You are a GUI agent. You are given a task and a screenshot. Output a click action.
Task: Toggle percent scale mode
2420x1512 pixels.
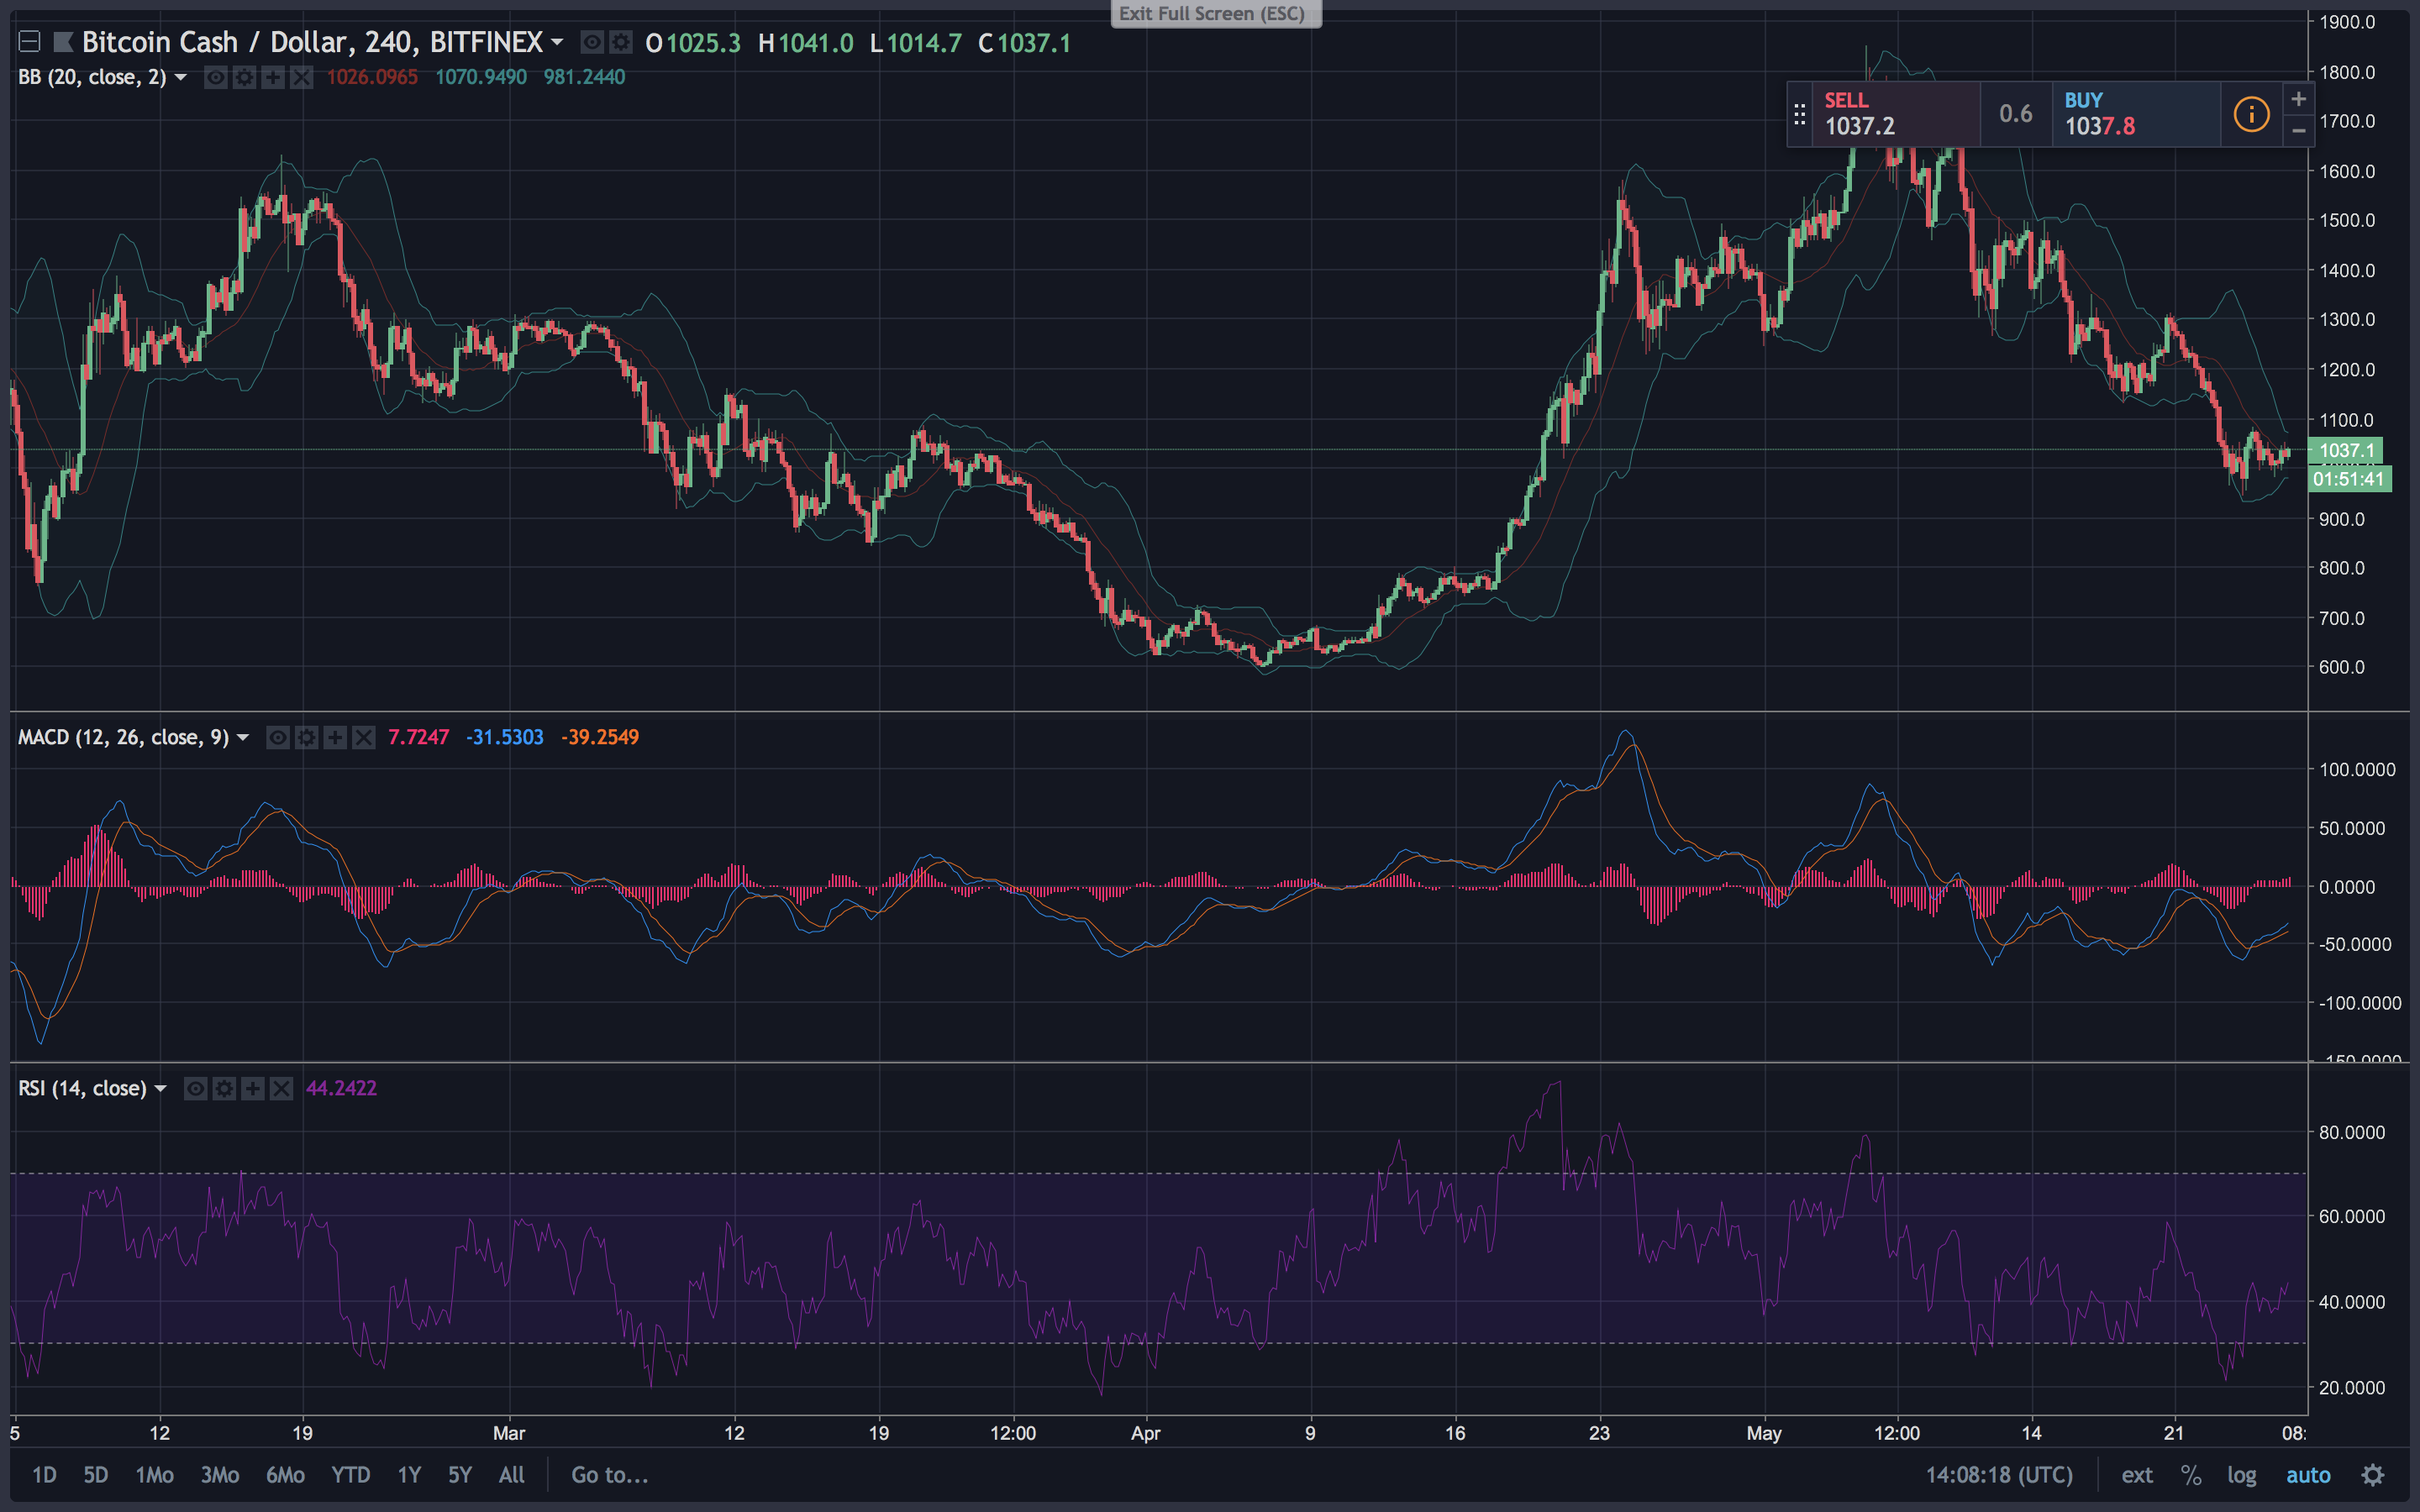pos(2191,1475)
